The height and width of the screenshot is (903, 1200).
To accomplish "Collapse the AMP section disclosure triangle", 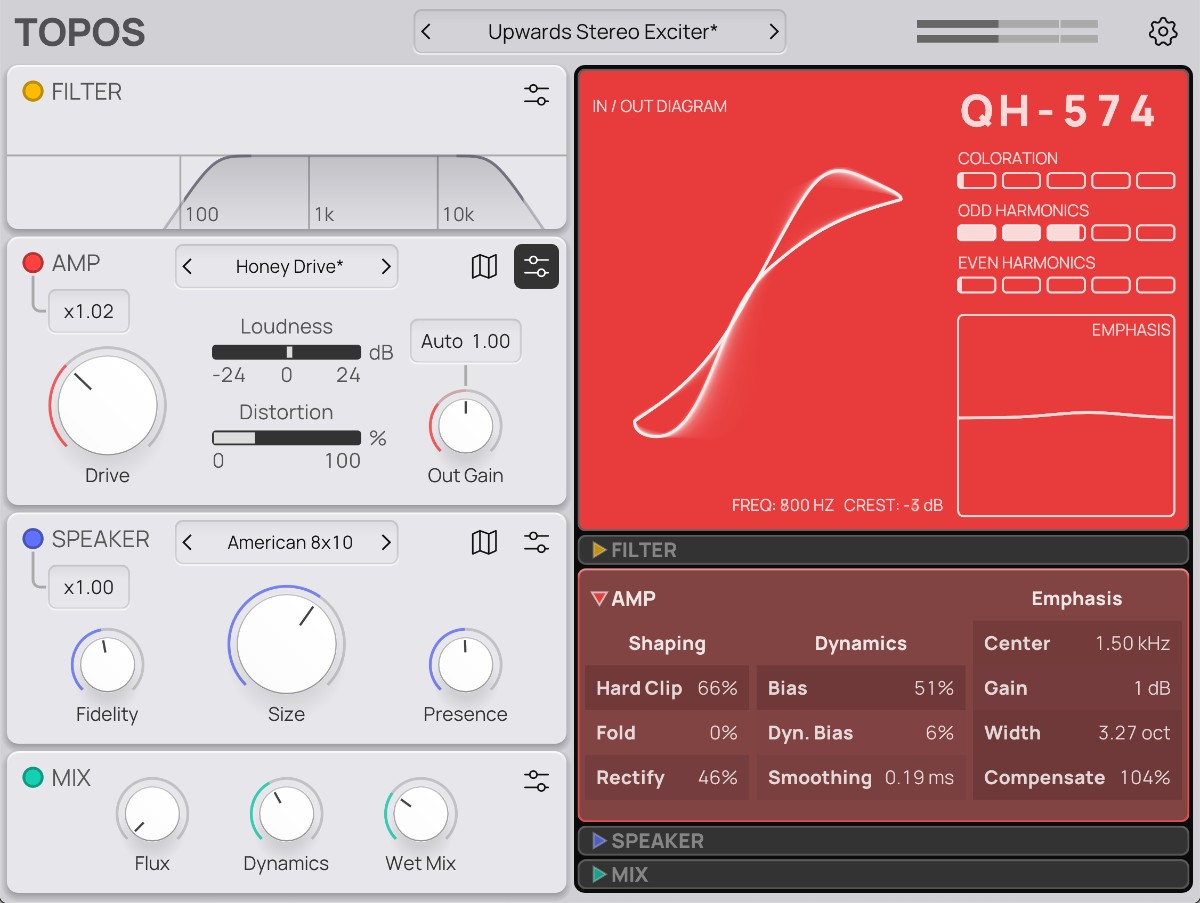I will pos(600,598).
